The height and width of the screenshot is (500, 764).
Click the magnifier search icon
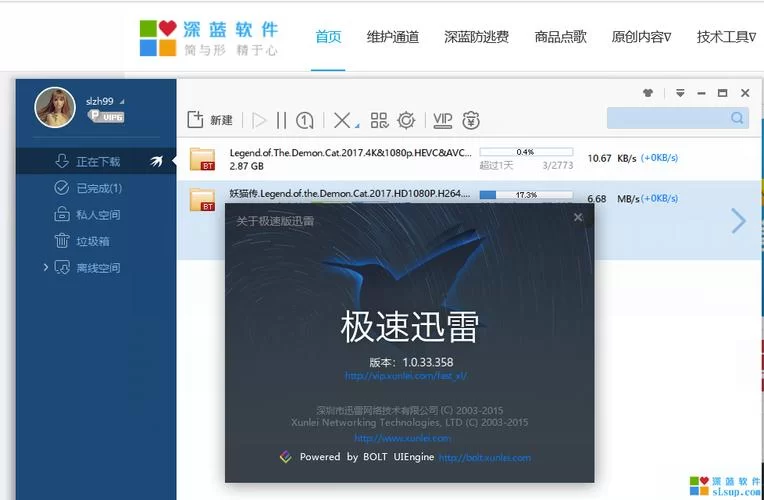coord(737,118)
